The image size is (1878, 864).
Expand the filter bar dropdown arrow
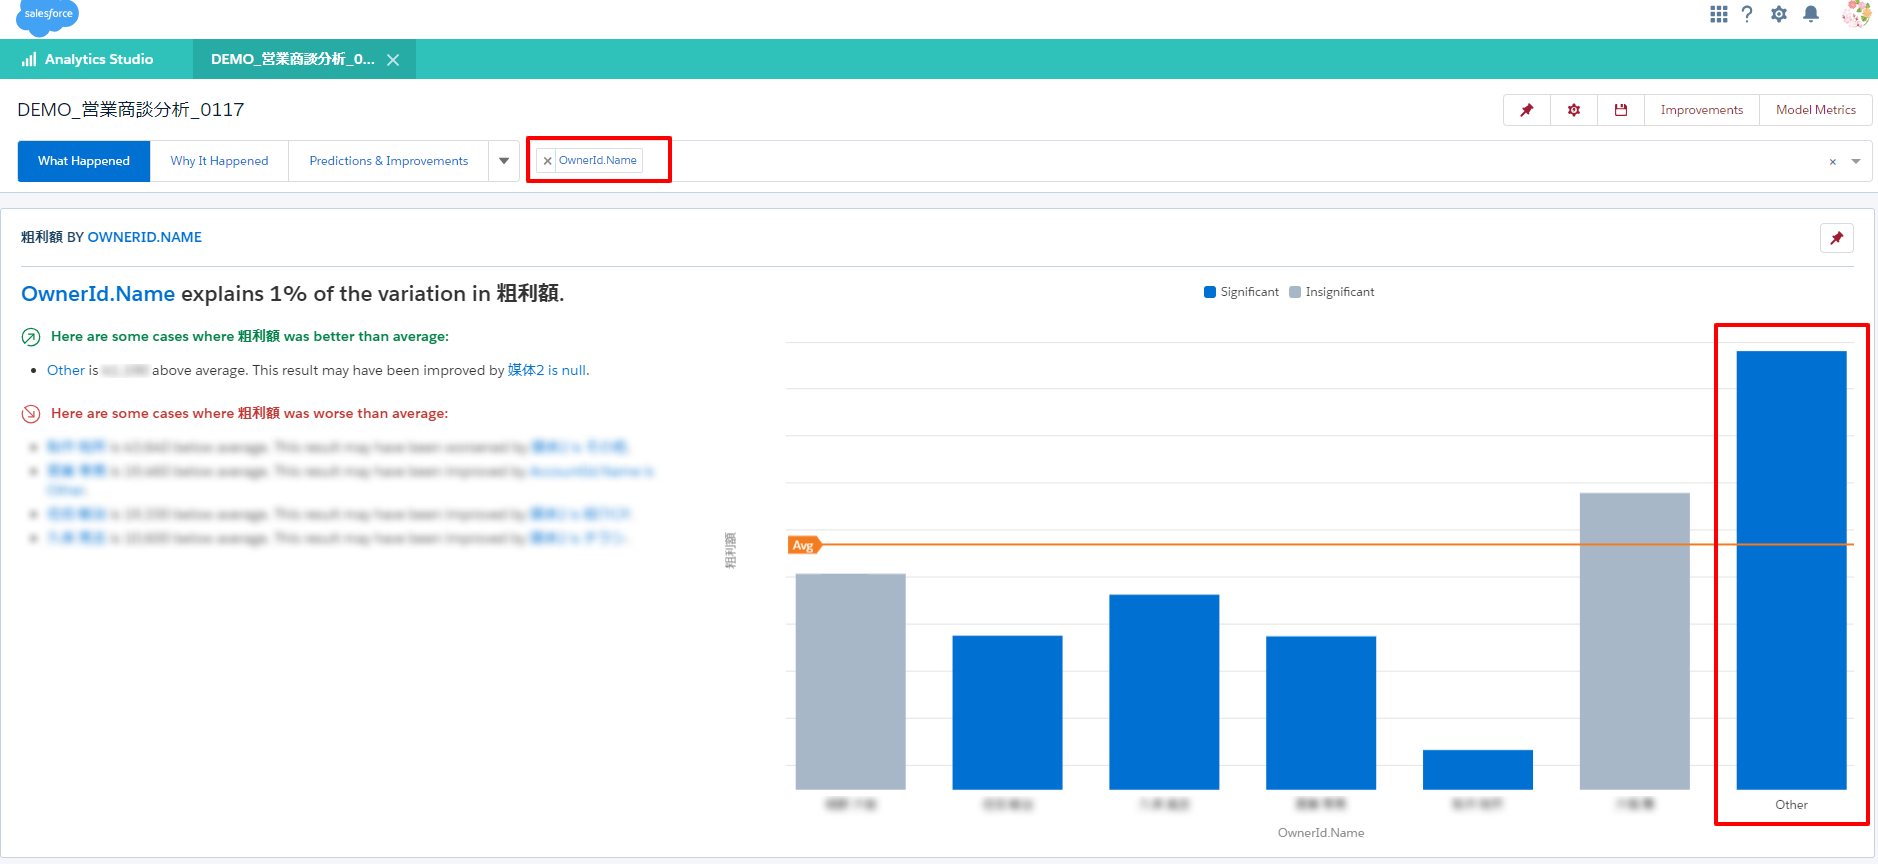1856,161
